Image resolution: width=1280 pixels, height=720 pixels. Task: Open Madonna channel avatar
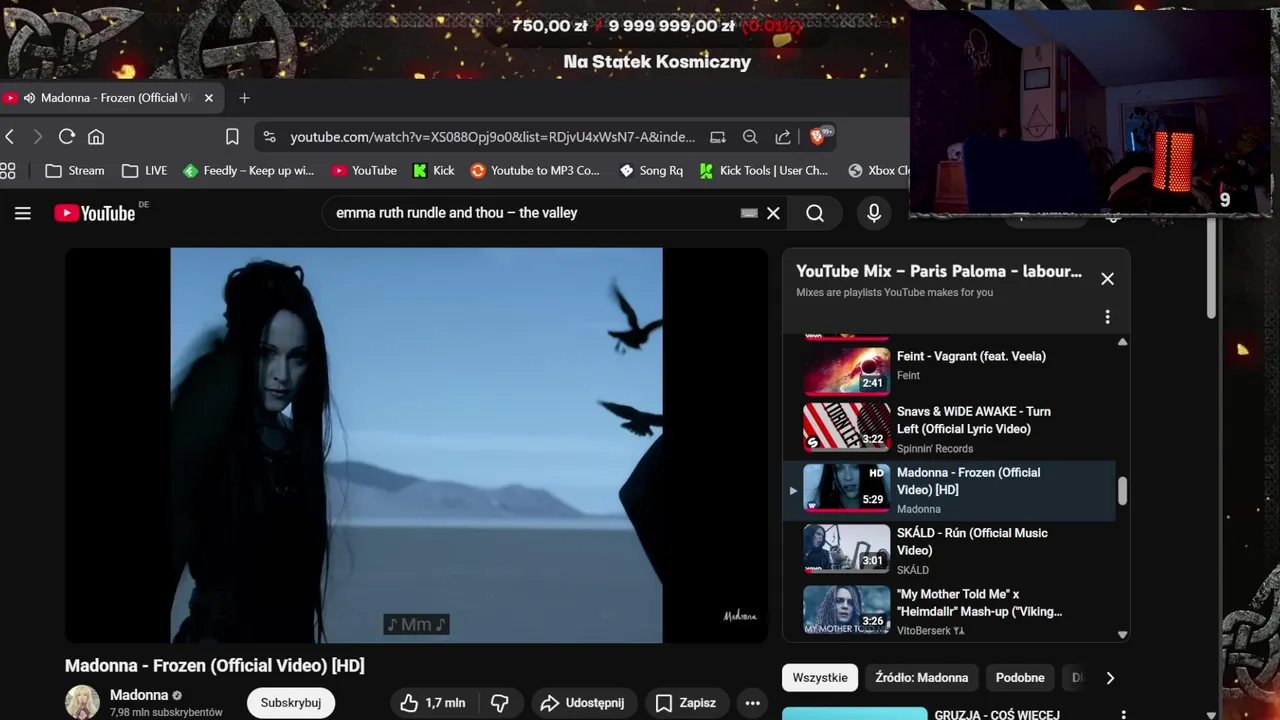82,702
